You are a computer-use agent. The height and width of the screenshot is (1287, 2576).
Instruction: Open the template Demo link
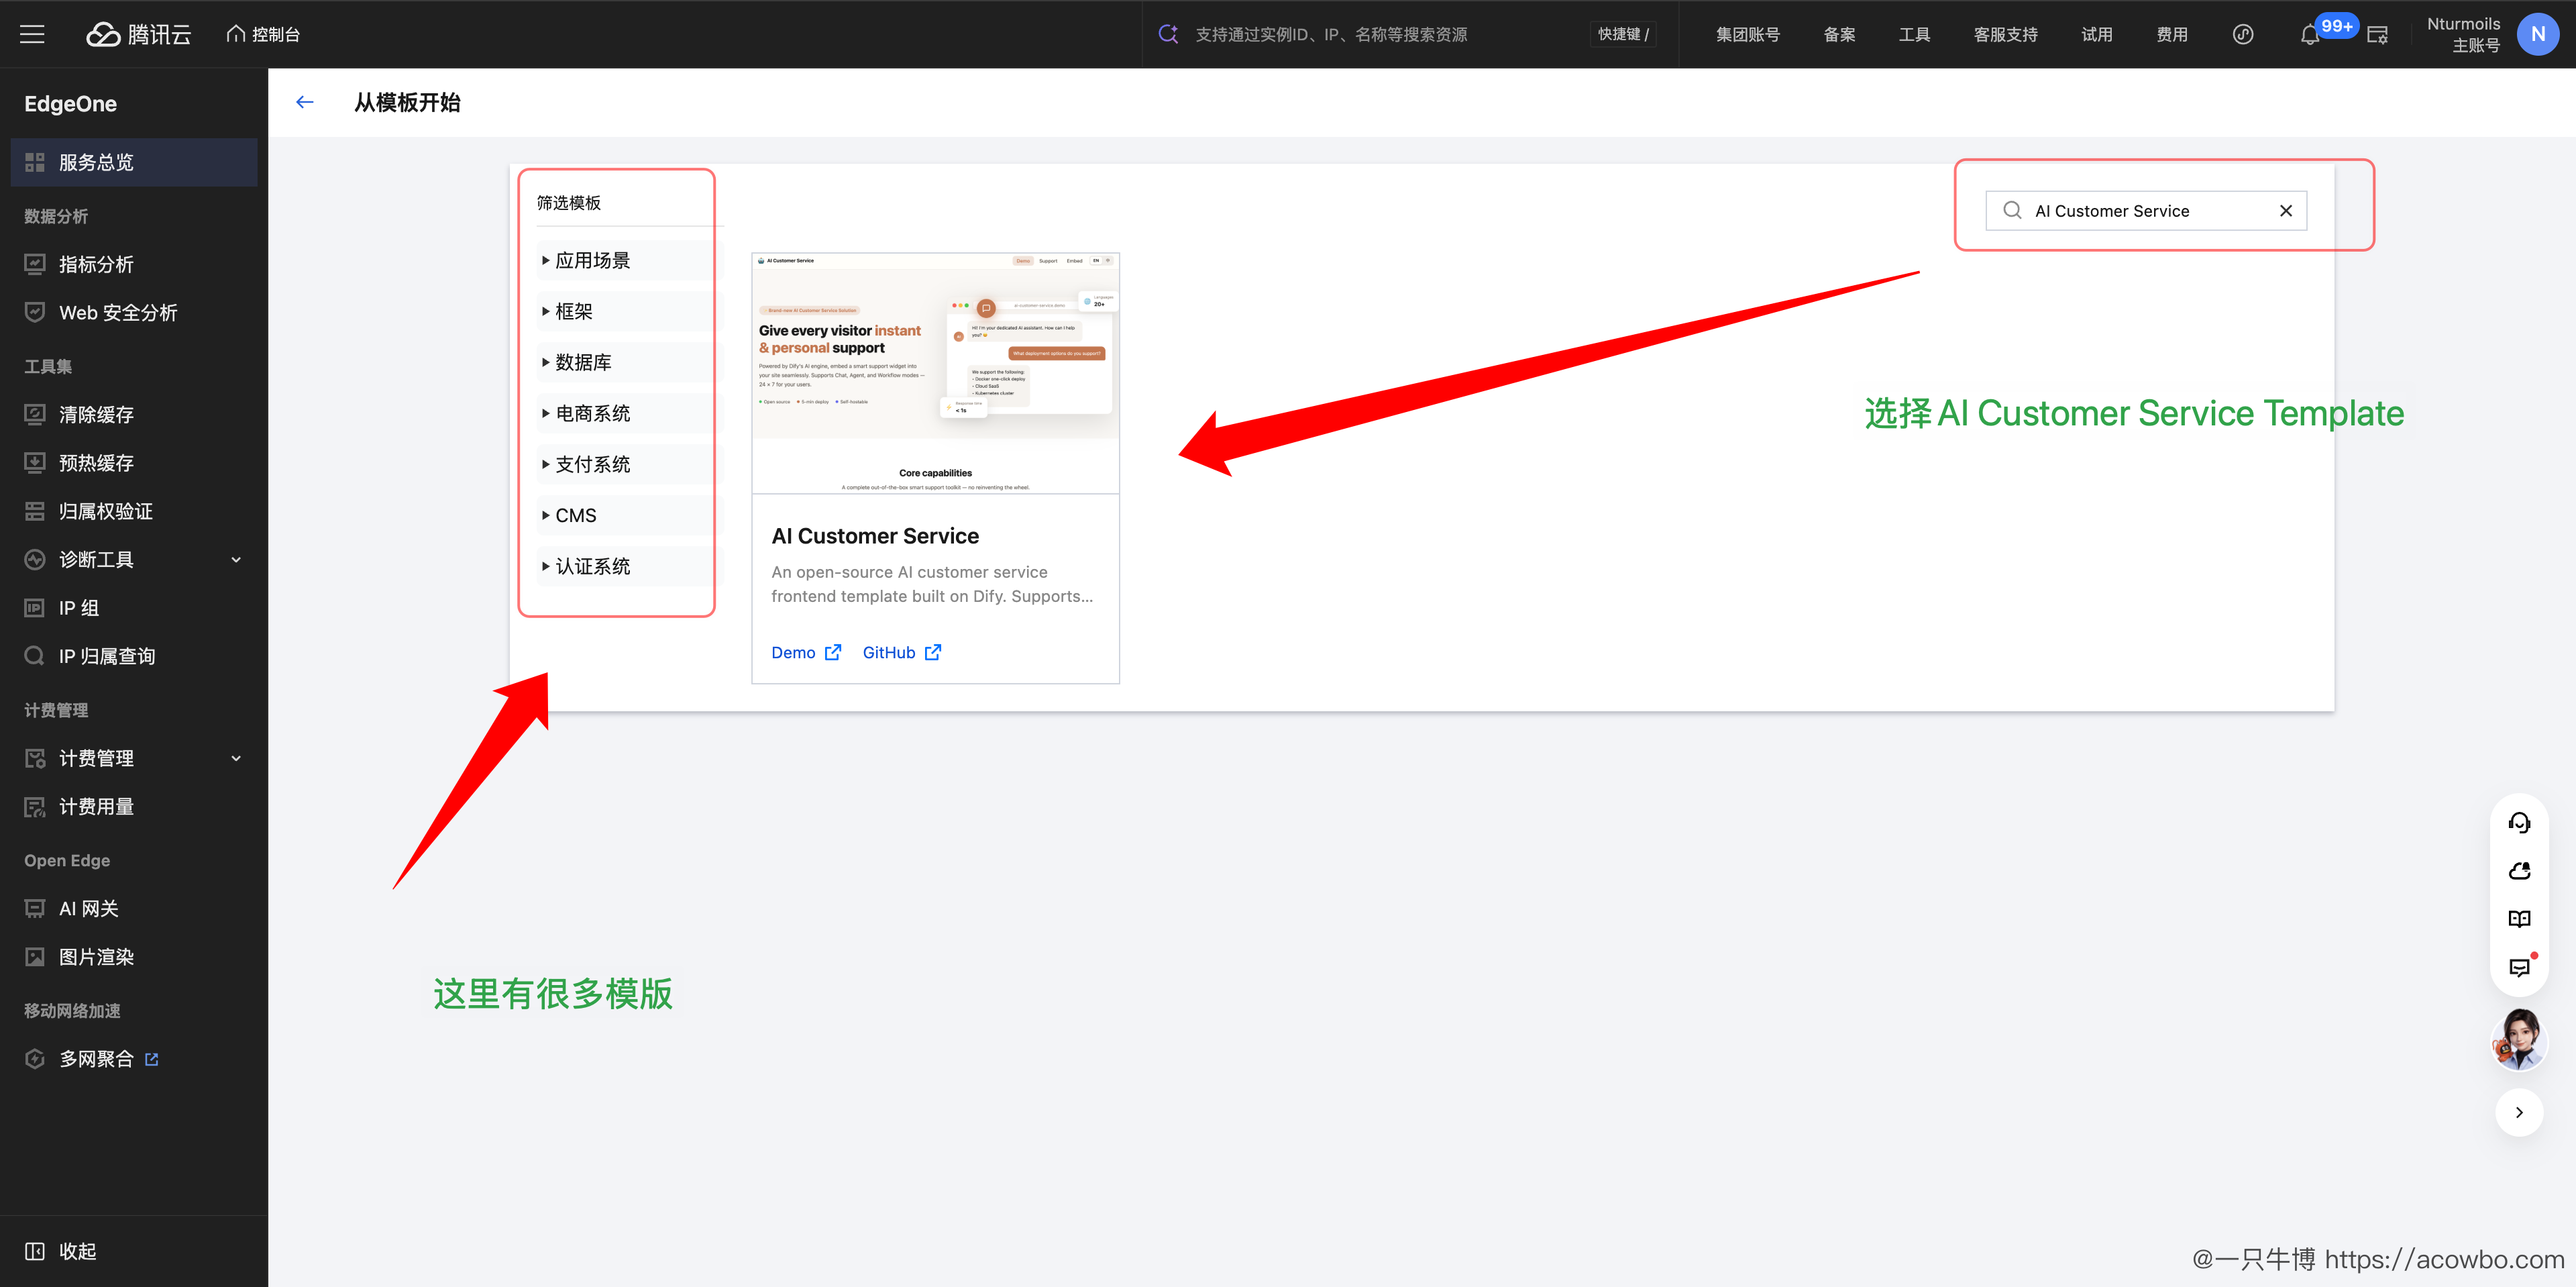click(x=806, y=652)
